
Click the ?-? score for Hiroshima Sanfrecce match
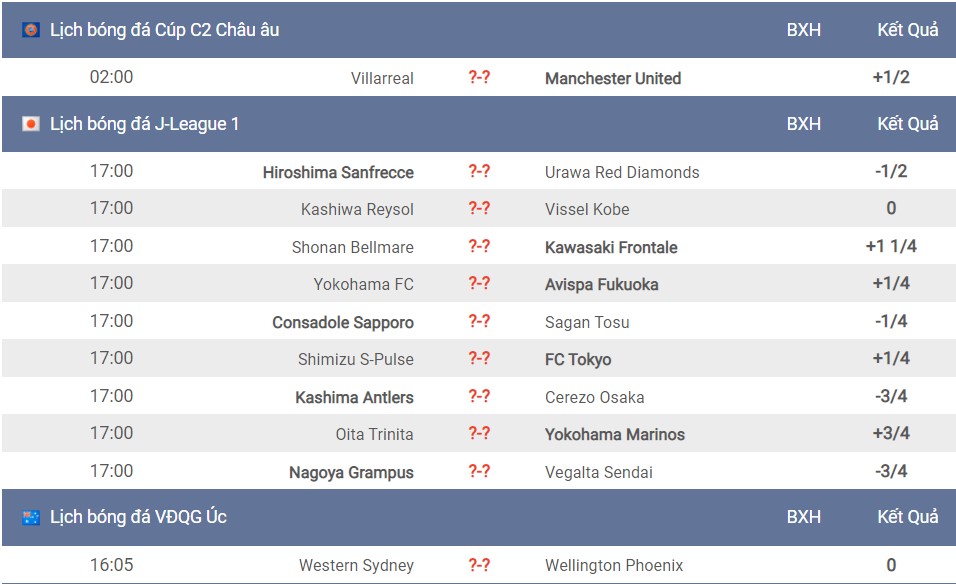tap(479, 171)
